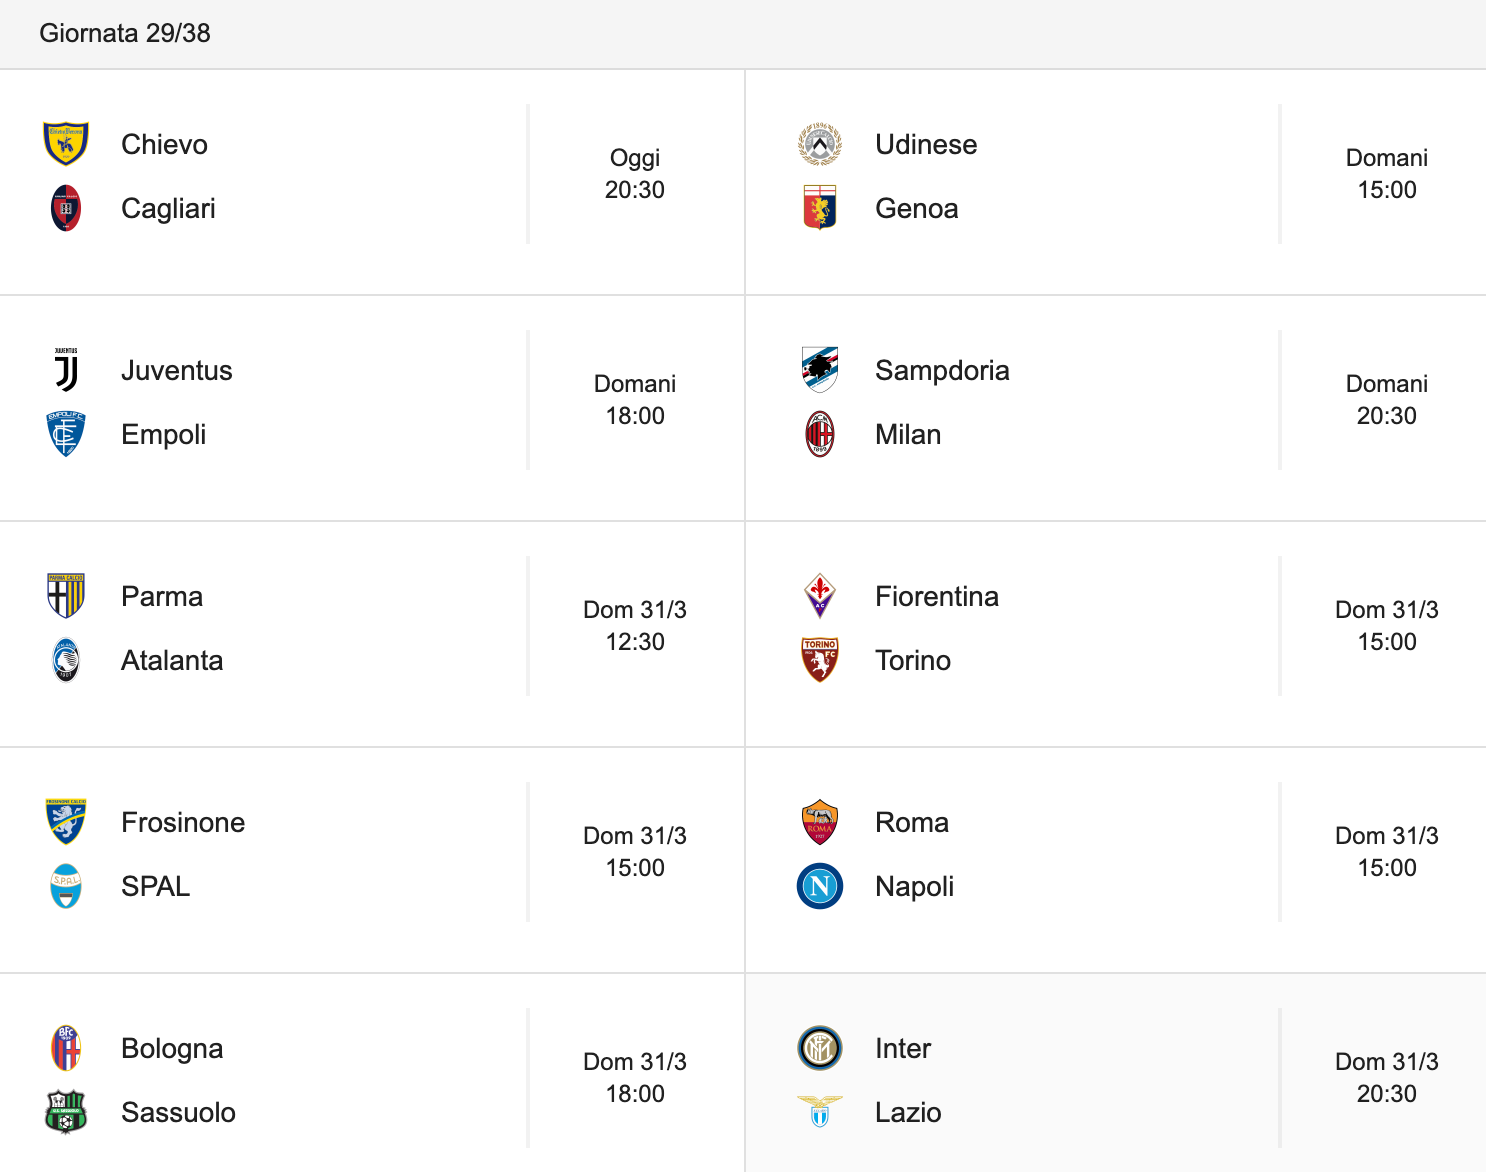
Task: Open the Roma team name
Action: pos(912,822)
